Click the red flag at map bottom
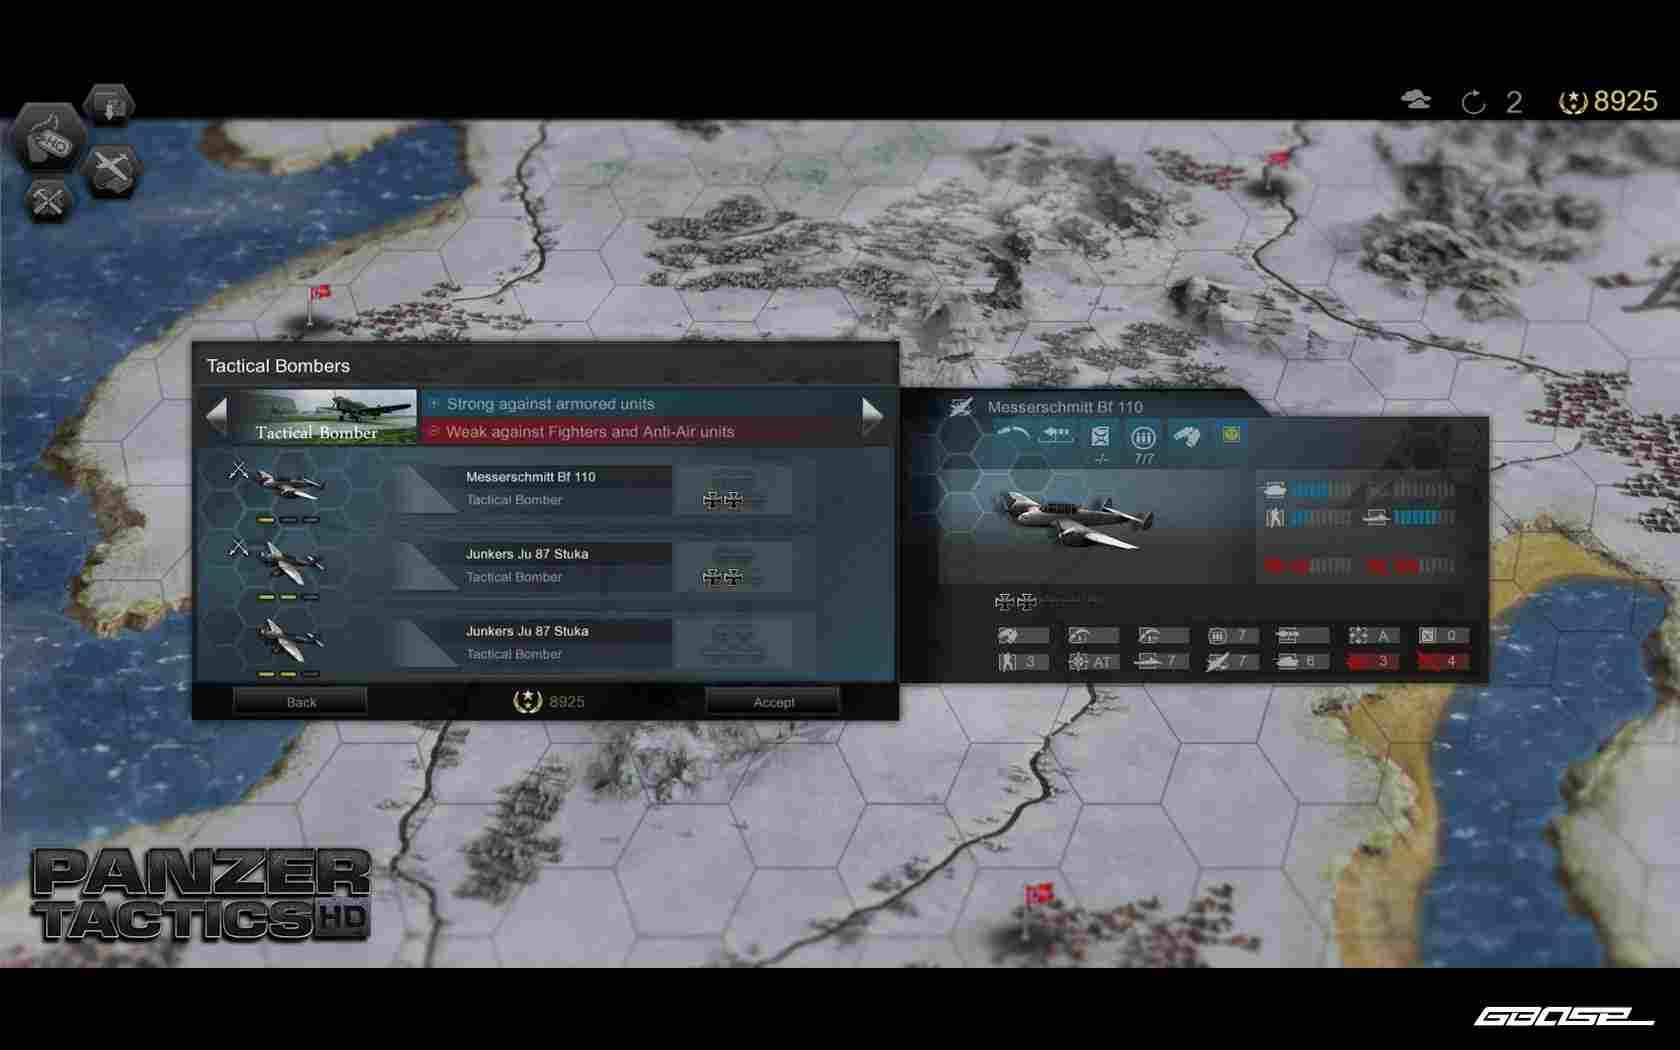 click(1039, 893)
